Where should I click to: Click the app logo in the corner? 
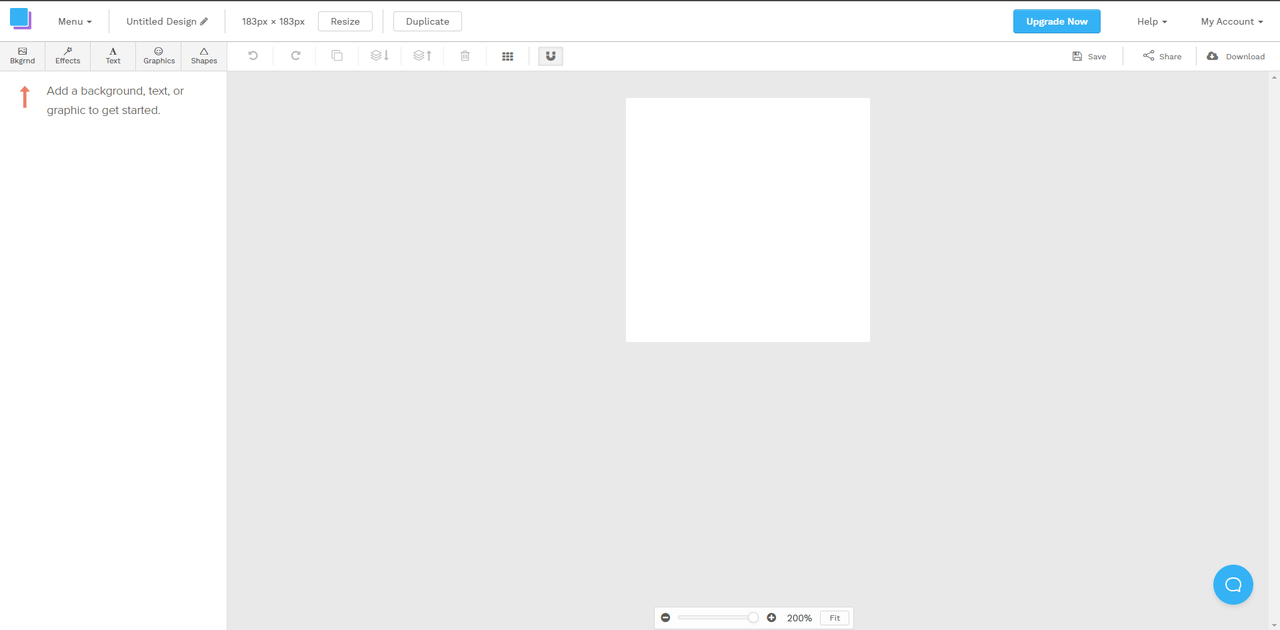tap(21, 19)
